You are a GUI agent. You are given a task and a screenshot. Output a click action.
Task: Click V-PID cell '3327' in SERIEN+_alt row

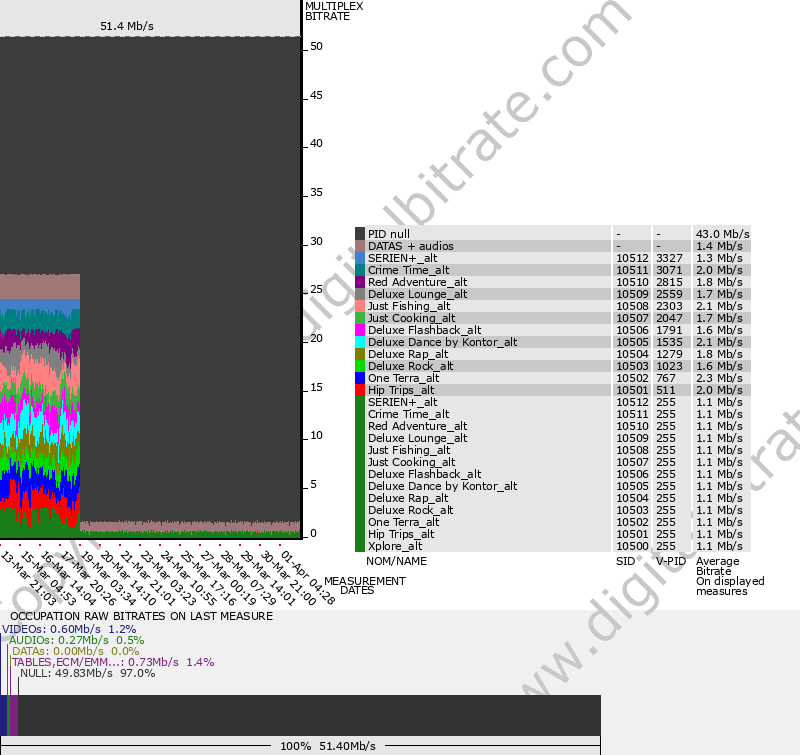tap(669, 258)
